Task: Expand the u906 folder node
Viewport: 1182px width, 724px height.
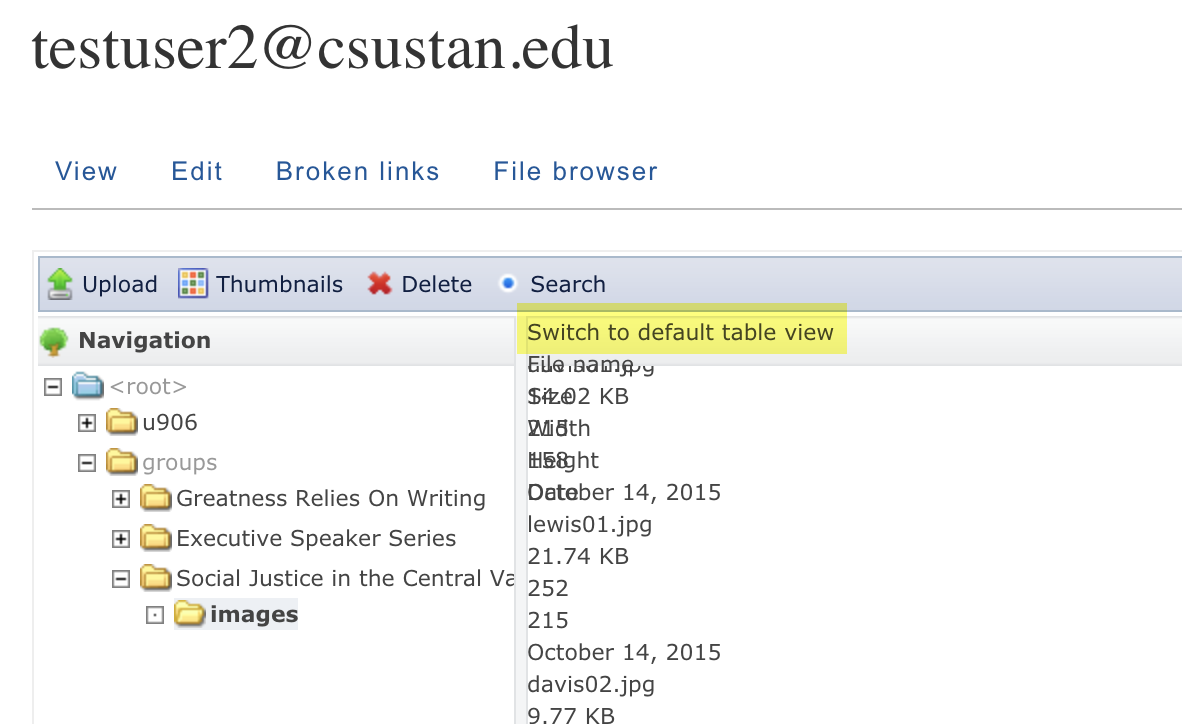Action: click(87, 423)
